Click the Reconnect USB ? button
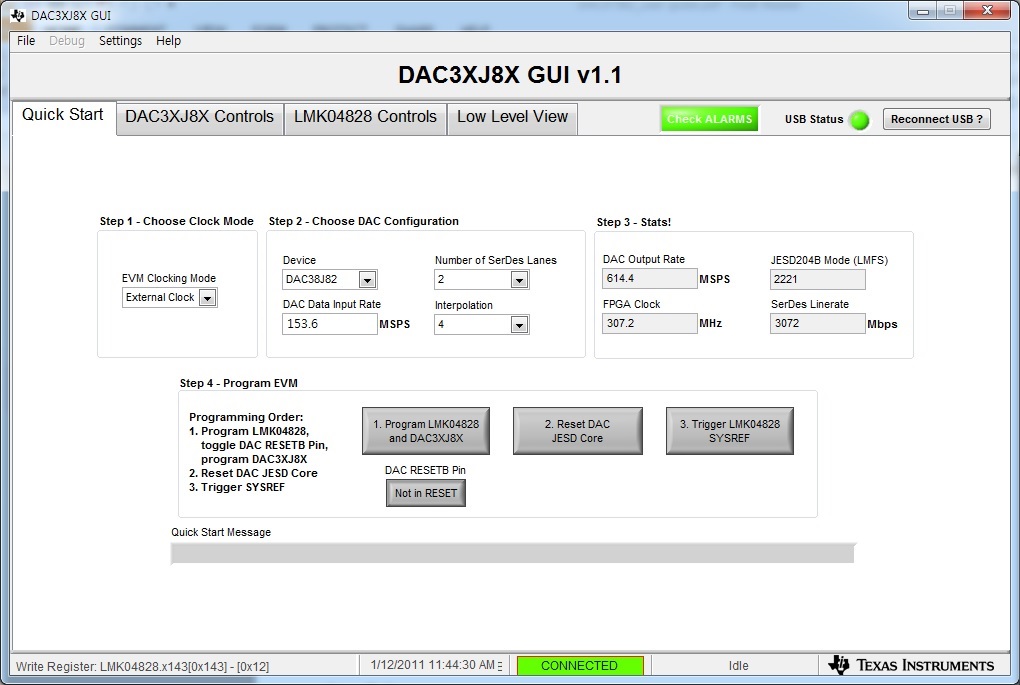This screenshot has width=1020, height=685. (937, 119)
